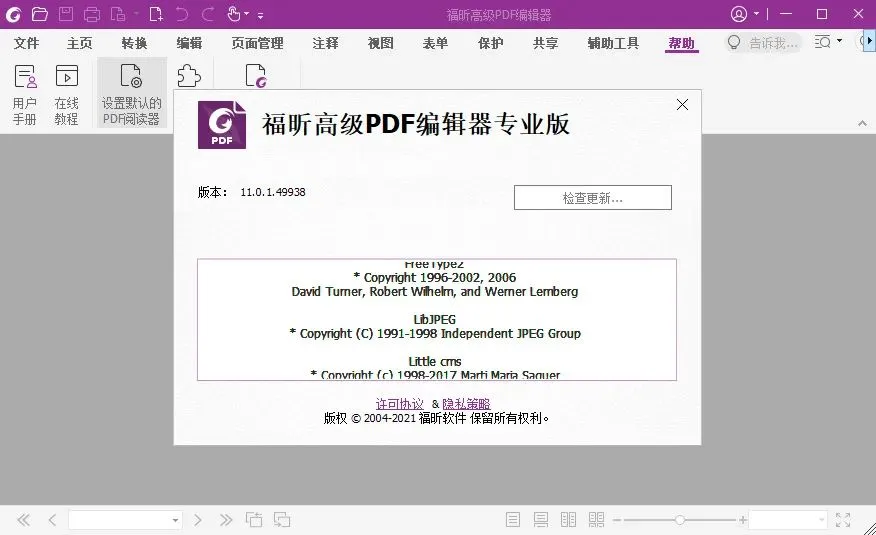
Task: Click the zoom out minus icon
Action: pos(617,520)
